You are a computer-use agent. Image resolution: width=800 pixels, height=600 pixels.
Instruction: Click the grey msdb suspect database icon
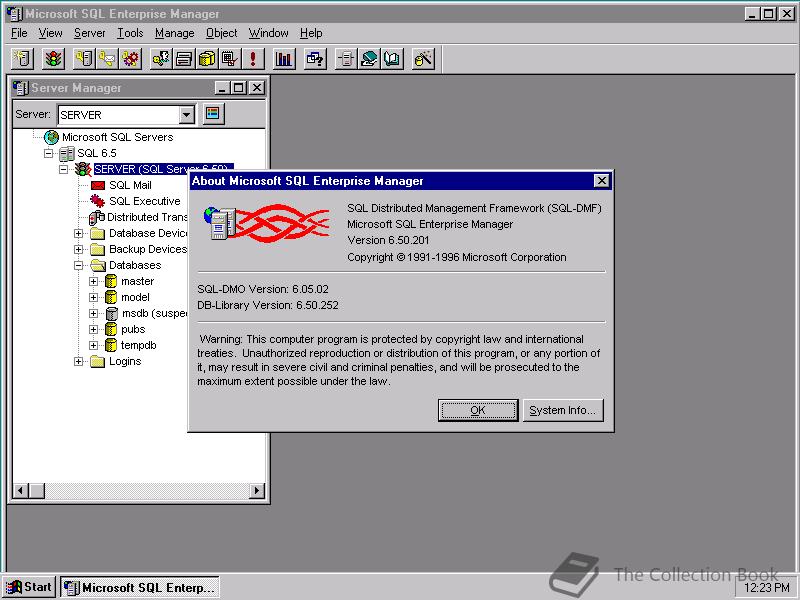coord(112,313)
